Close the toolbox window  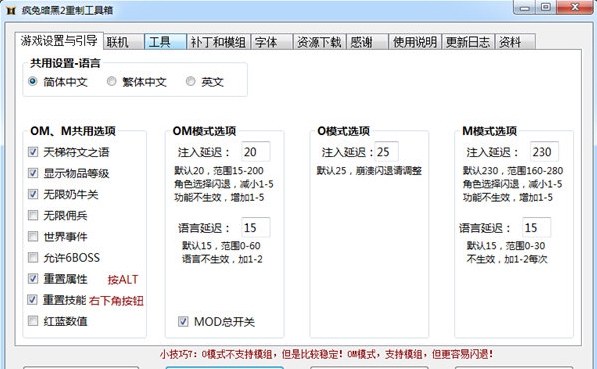(x=575, y=8)
